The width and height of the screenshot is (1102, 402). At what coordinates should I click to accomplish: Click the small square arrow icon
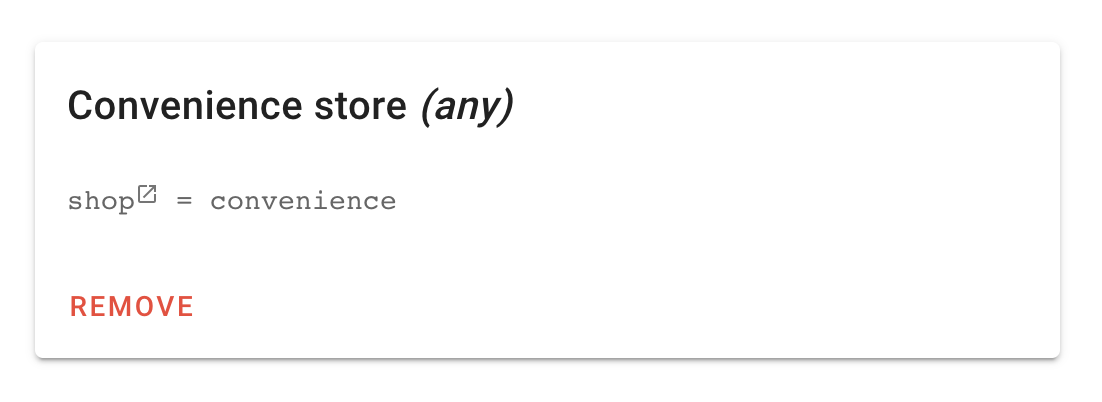coord(147,193)
